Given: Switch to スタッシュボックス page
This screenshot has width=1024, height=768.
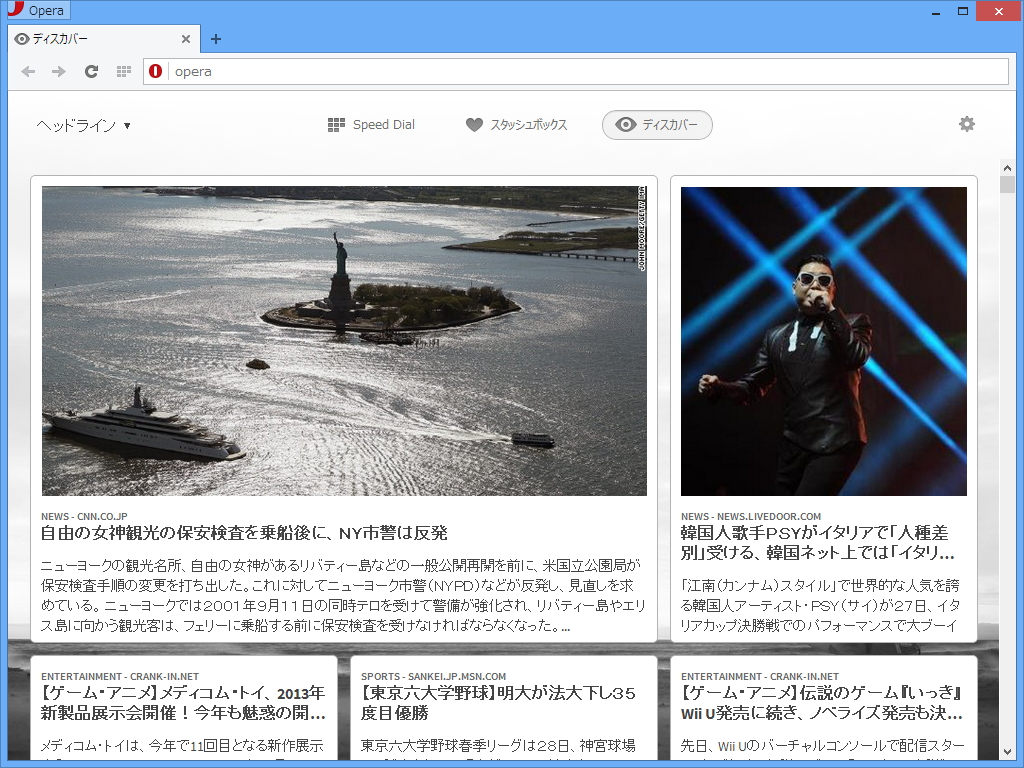Looking at the screenshot, I should point(517,125).
